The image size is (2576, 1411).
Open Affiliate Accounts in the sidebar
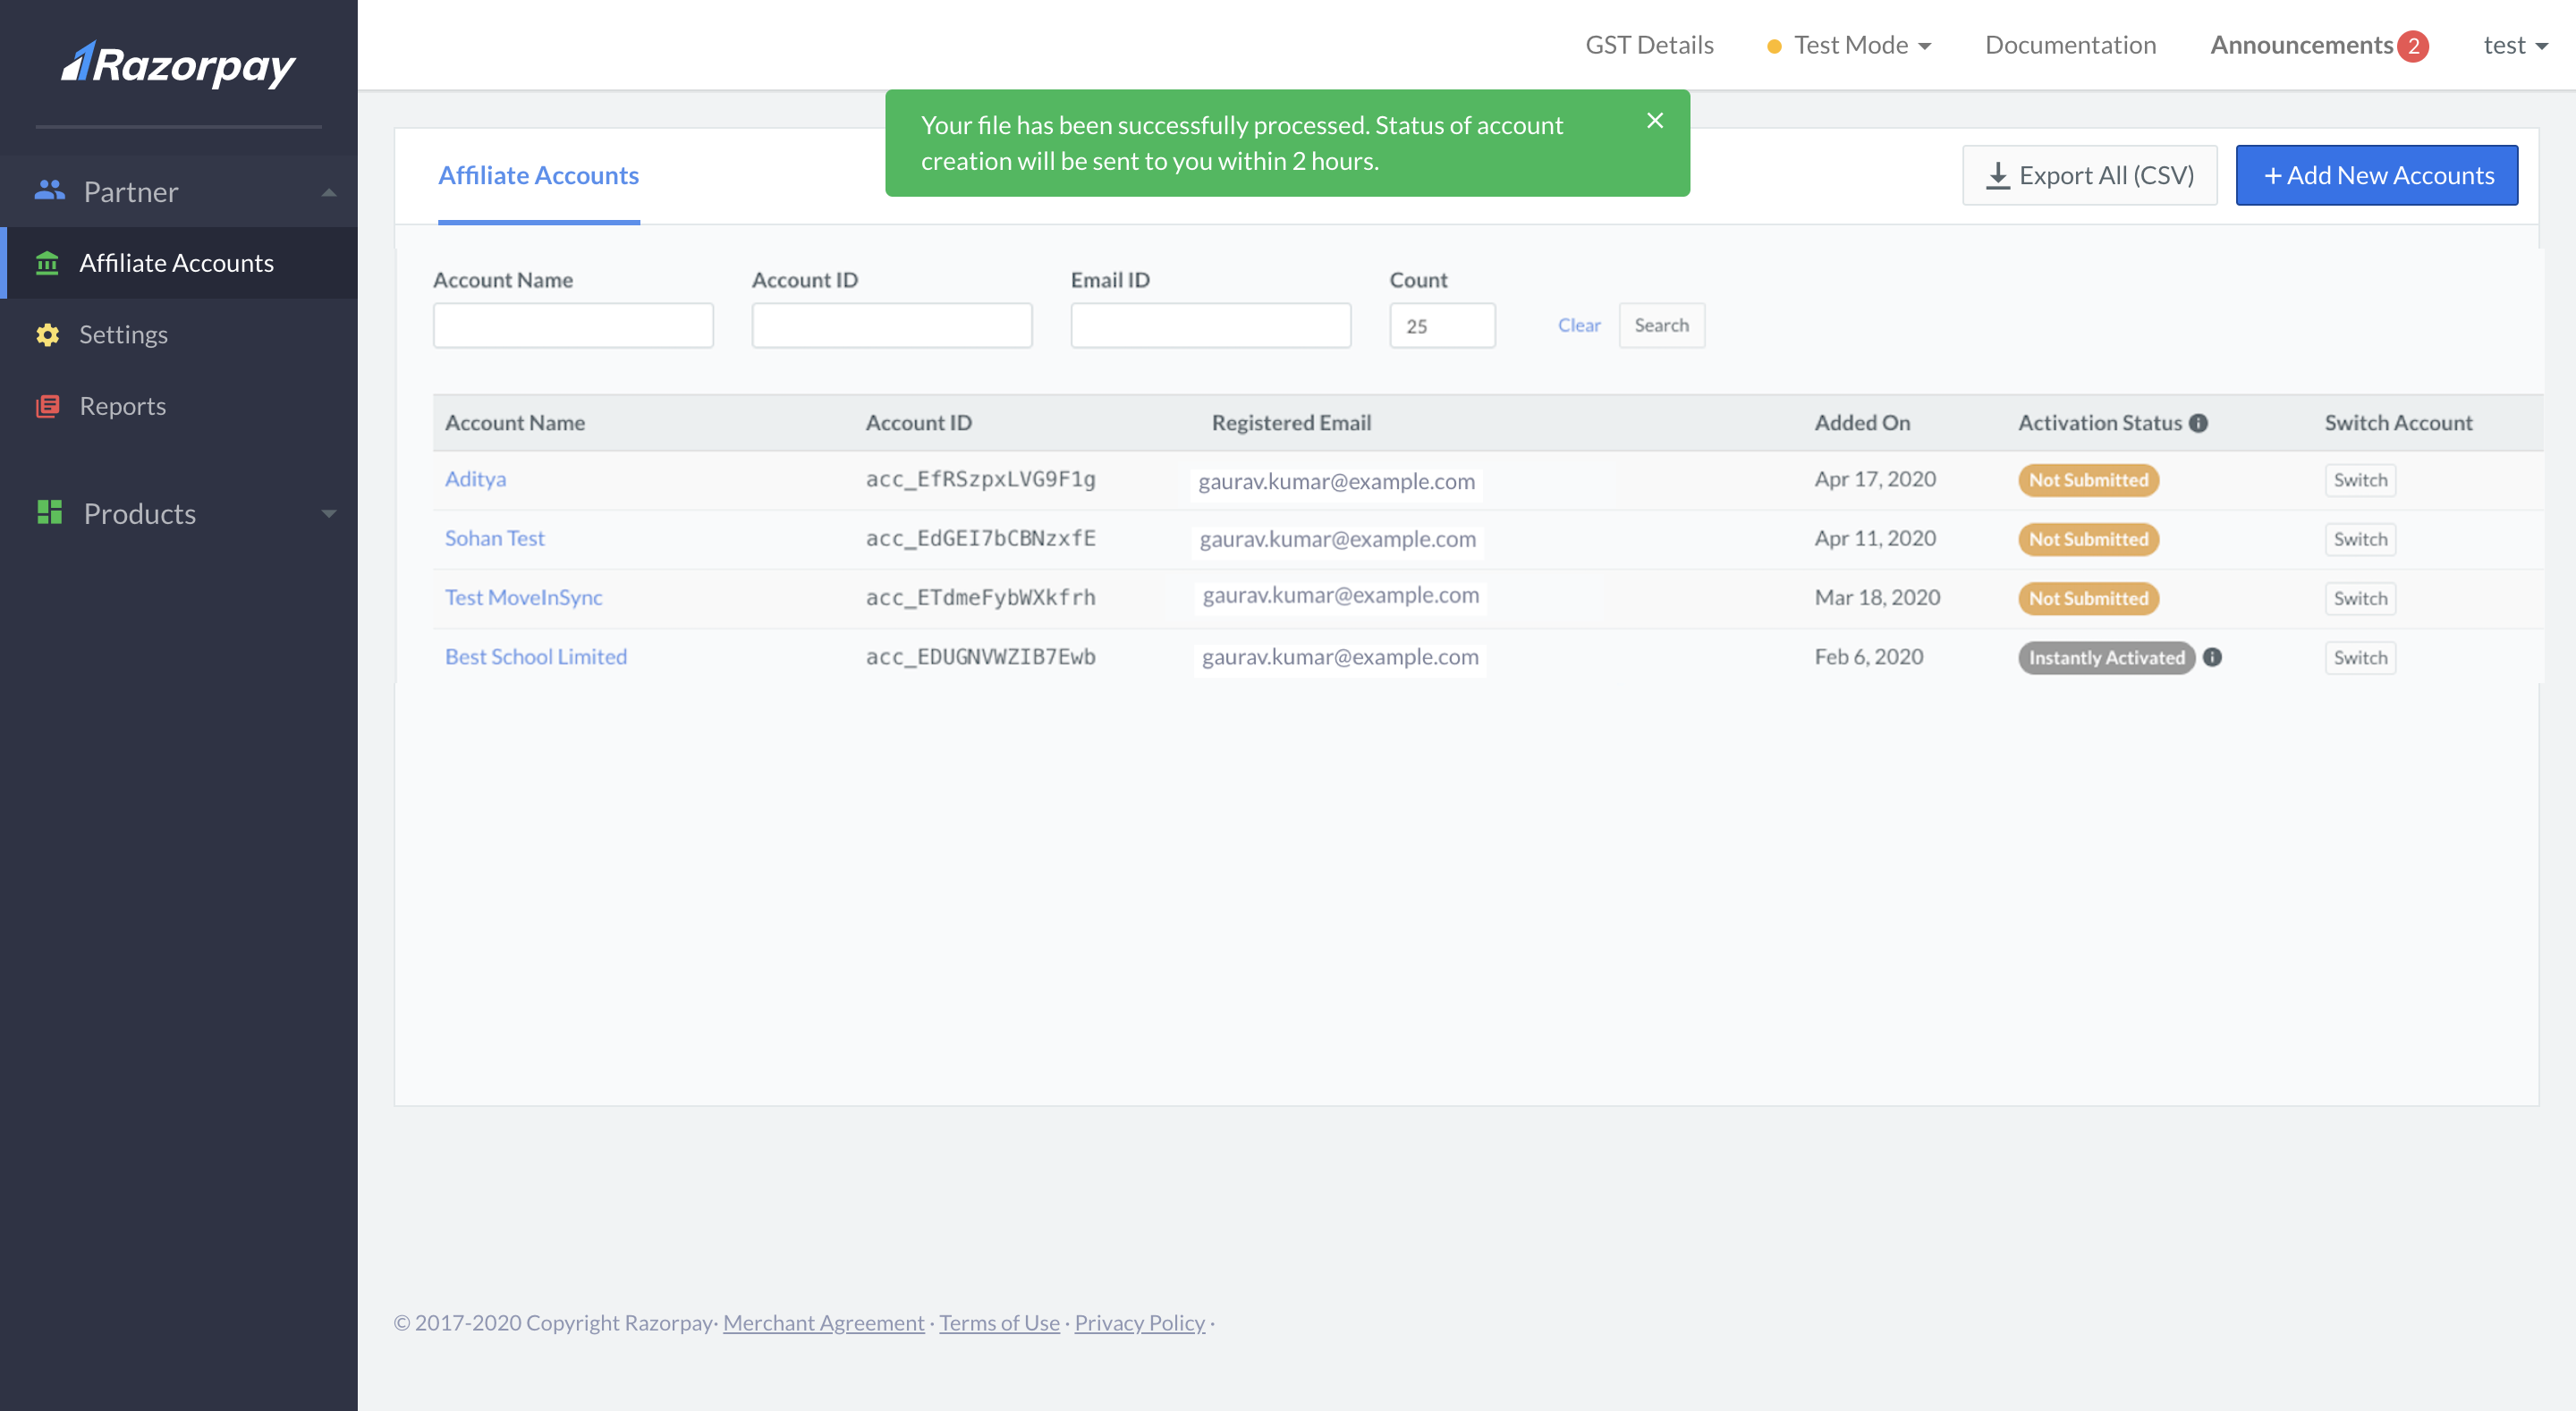click(179, 263)
